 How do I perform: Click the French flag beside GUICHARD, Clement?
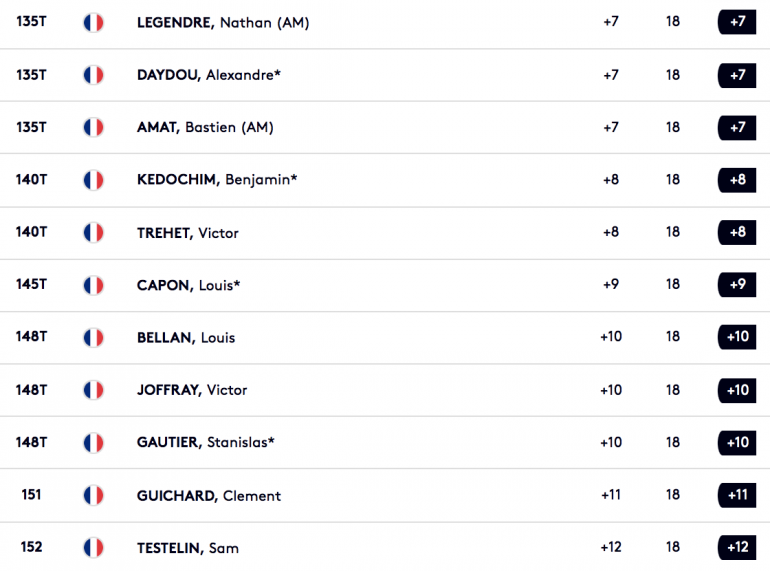click(x=93, y=495)
